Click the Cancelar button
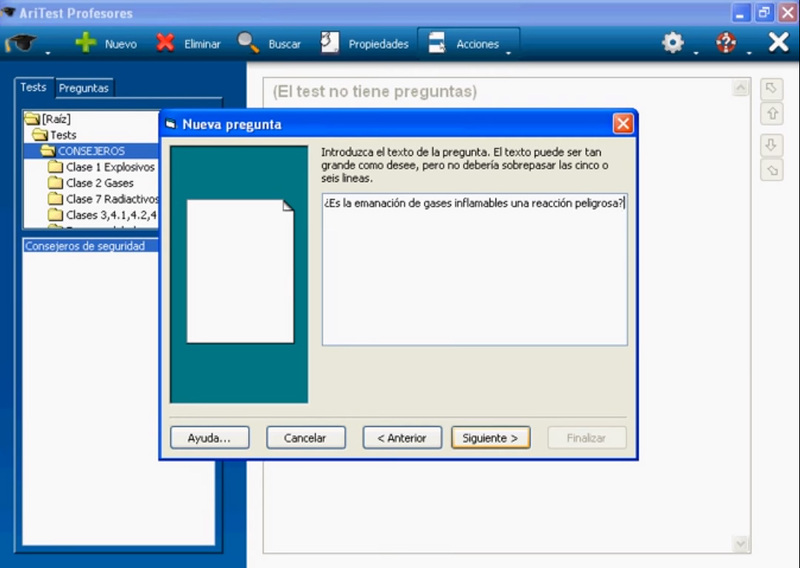The height and width of the screenshot is (568, 800). tap(306, 438)
